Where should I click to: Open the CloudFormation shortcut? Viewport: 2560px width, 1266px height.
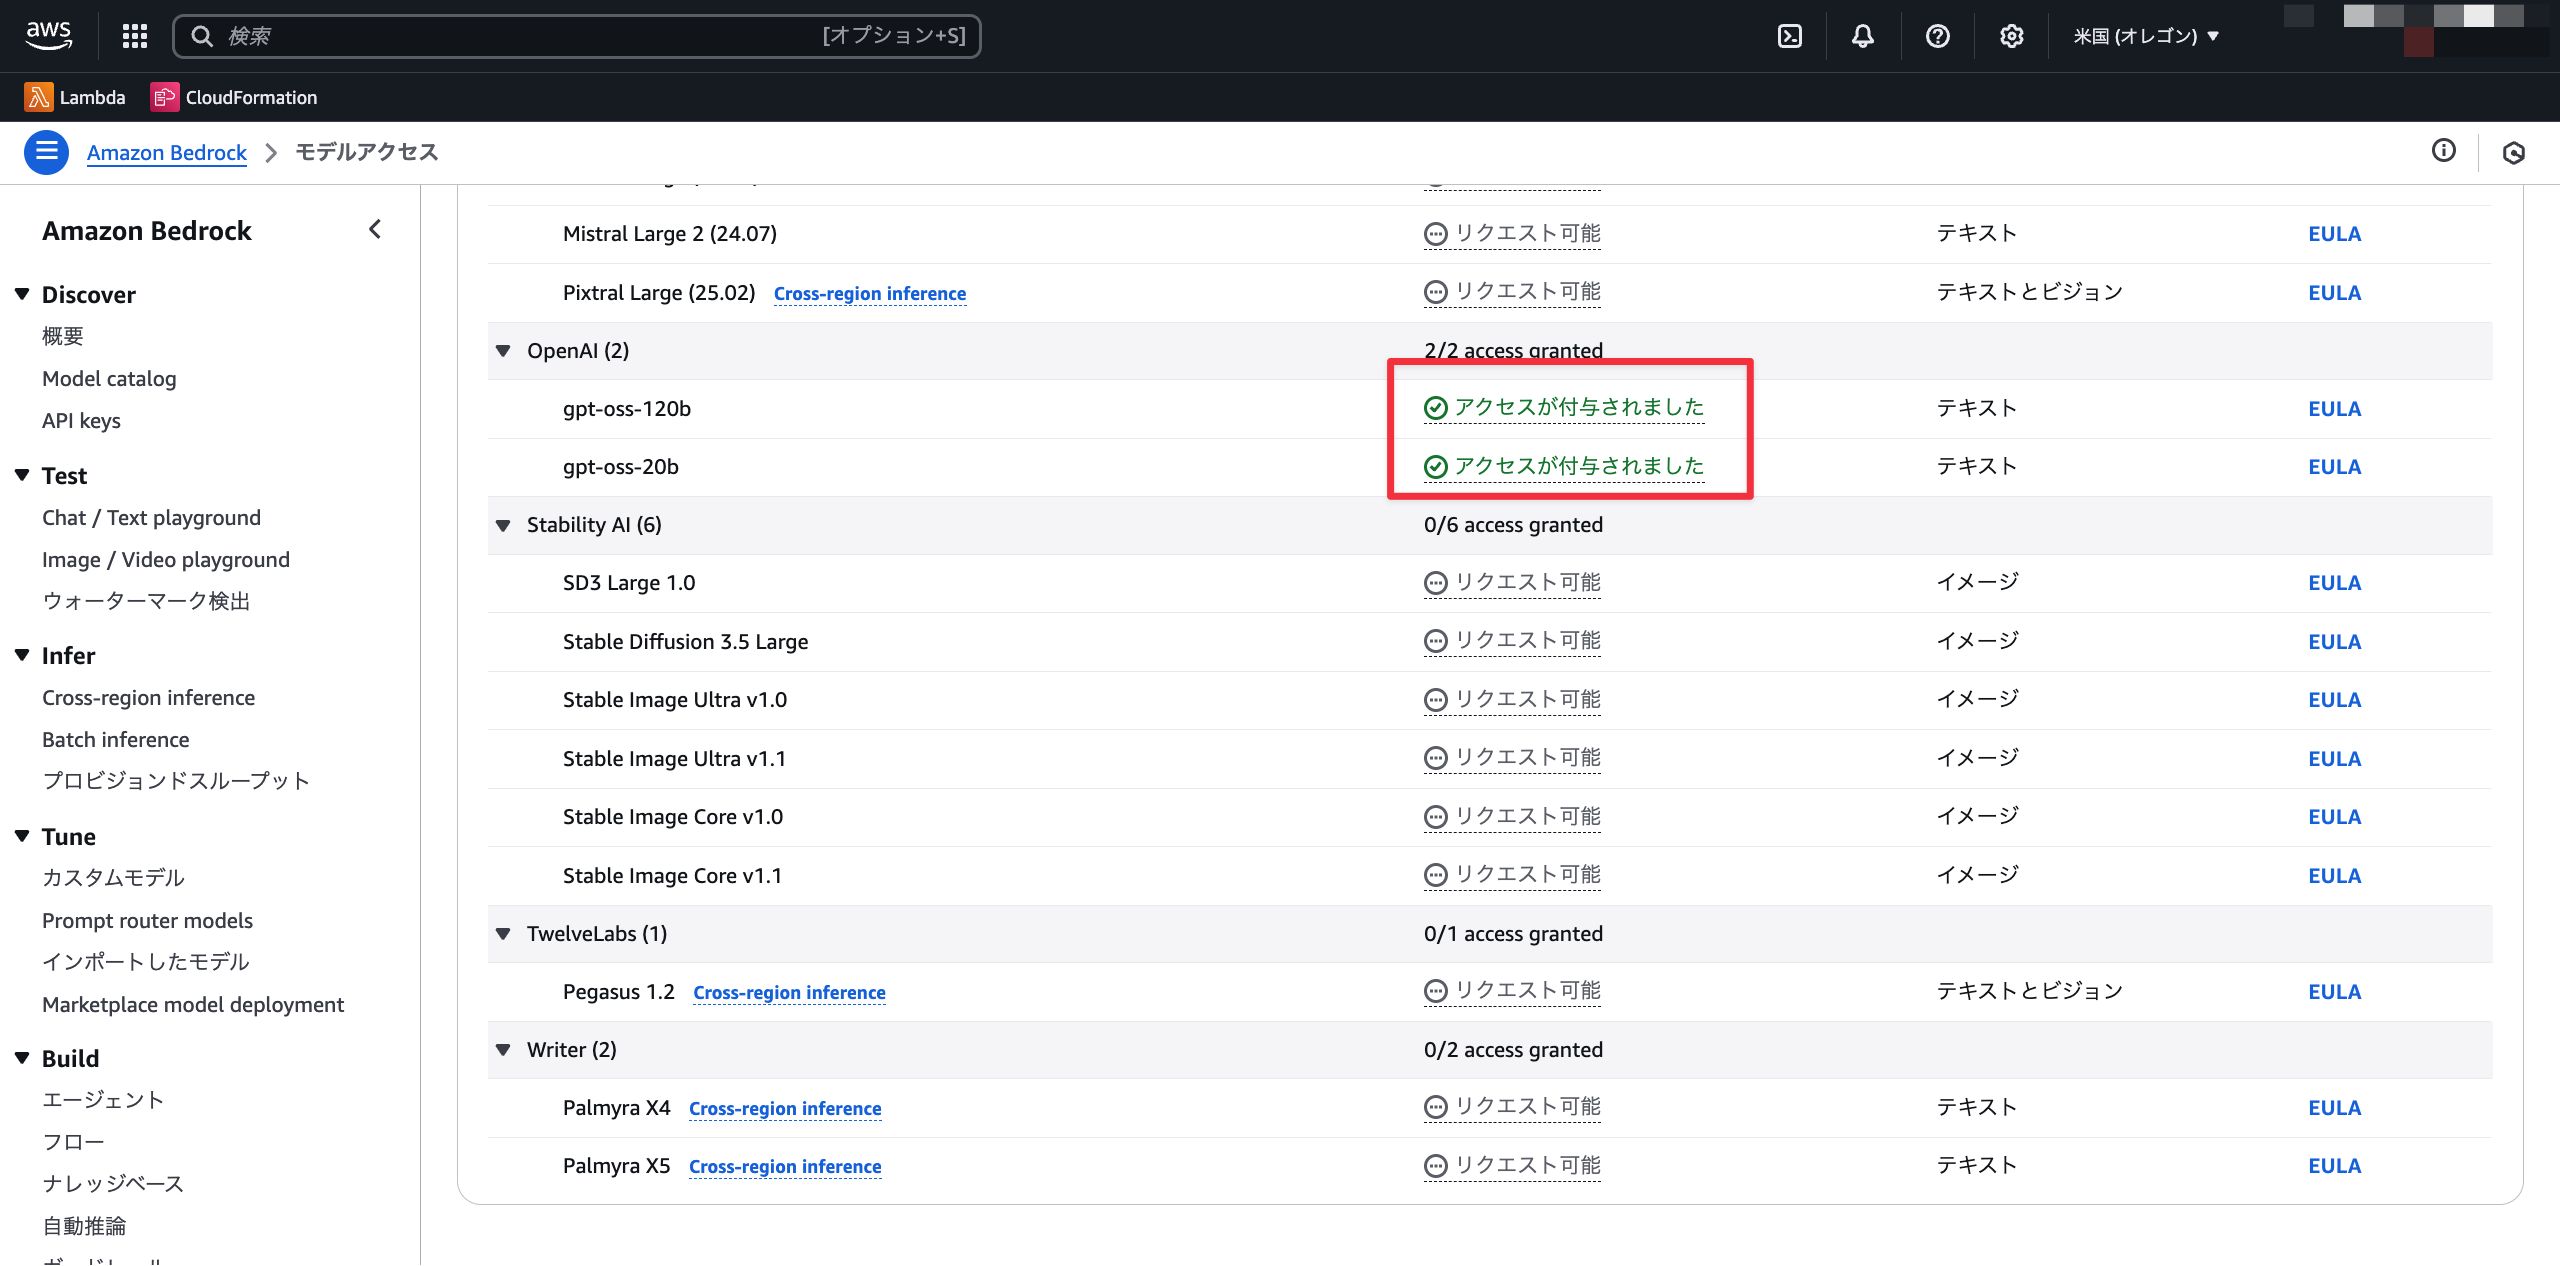click(x=234, y=97)
